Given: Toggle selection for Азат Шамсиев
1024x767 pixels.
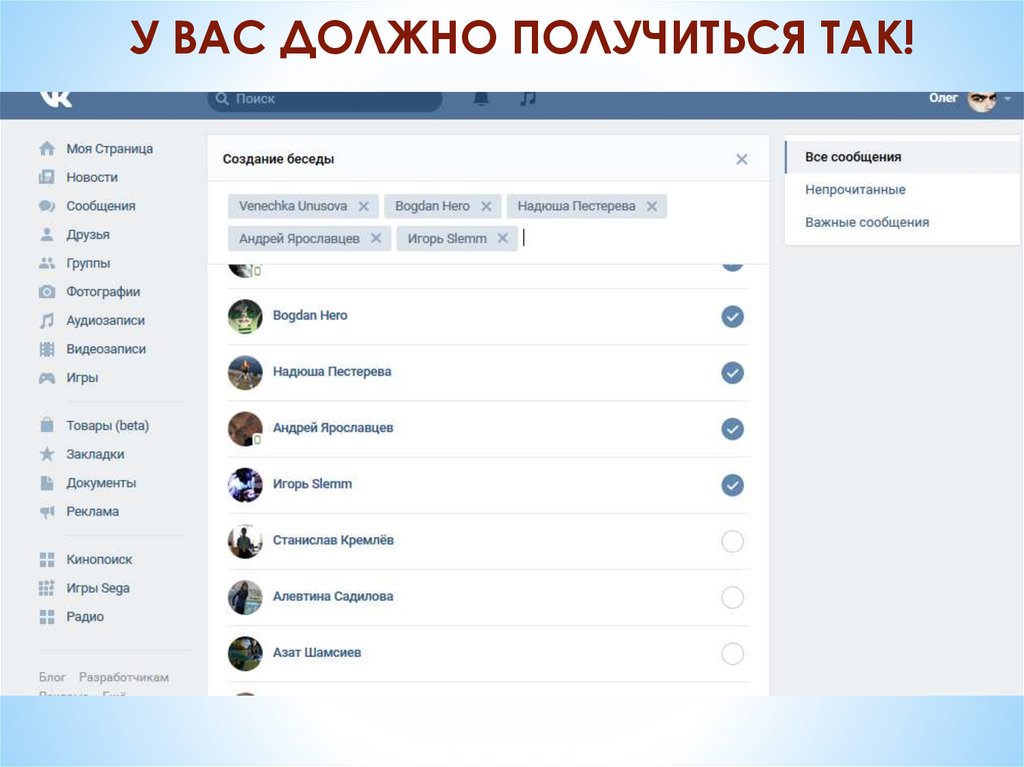Looking at the screenshot, I should point(732,654).
